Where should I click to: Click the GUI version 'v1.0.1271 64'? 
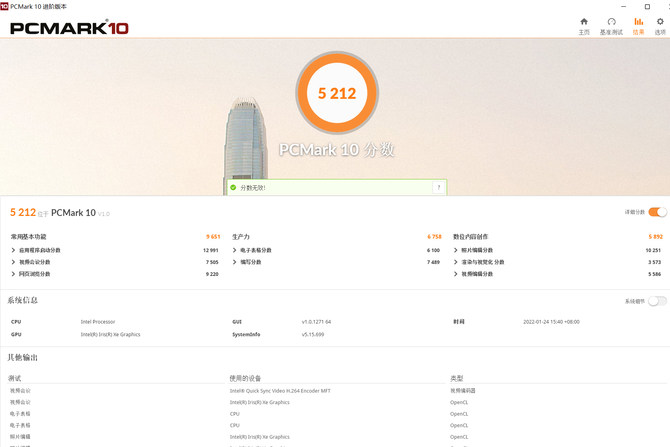316,322
